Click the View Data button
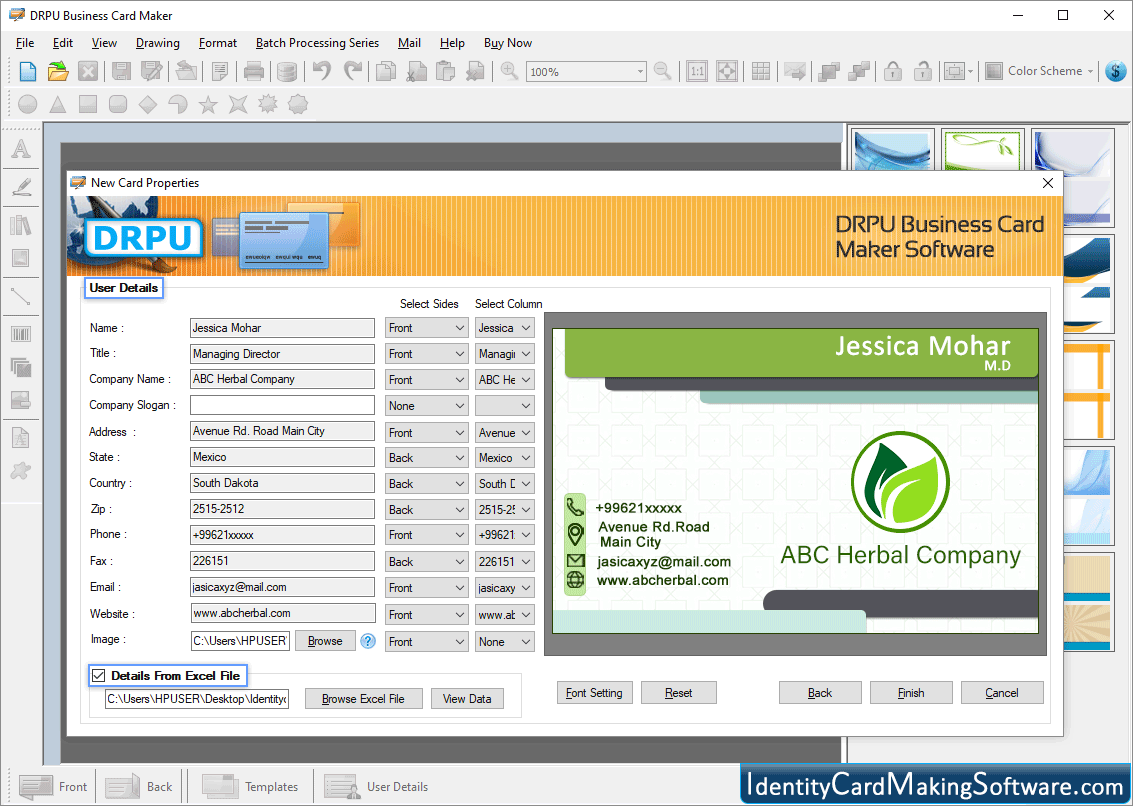Screen dimensions: 1133x806 tap(467, 699)
